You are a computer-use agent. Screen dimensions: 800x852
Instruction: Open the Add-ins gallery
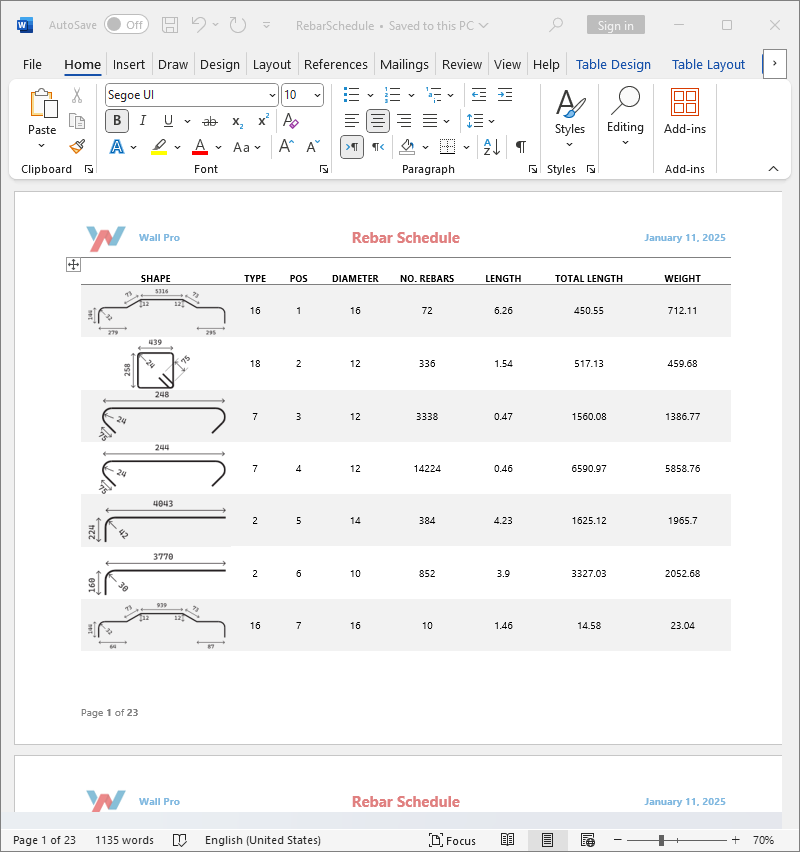click(685, 111)
